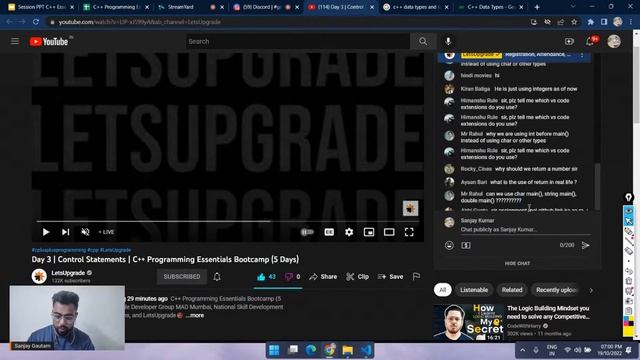Open the YouTube account avatar menu
Image resolution: width=640 pixels, height=360 pixels.
614,41
